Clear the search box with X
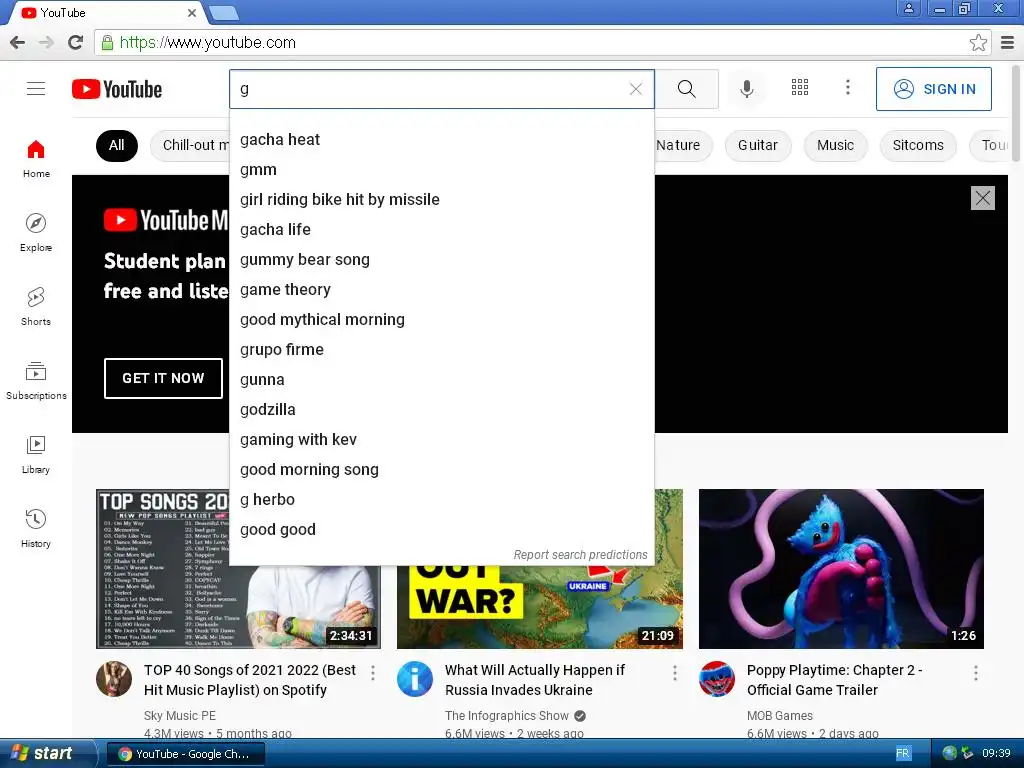 635,89
